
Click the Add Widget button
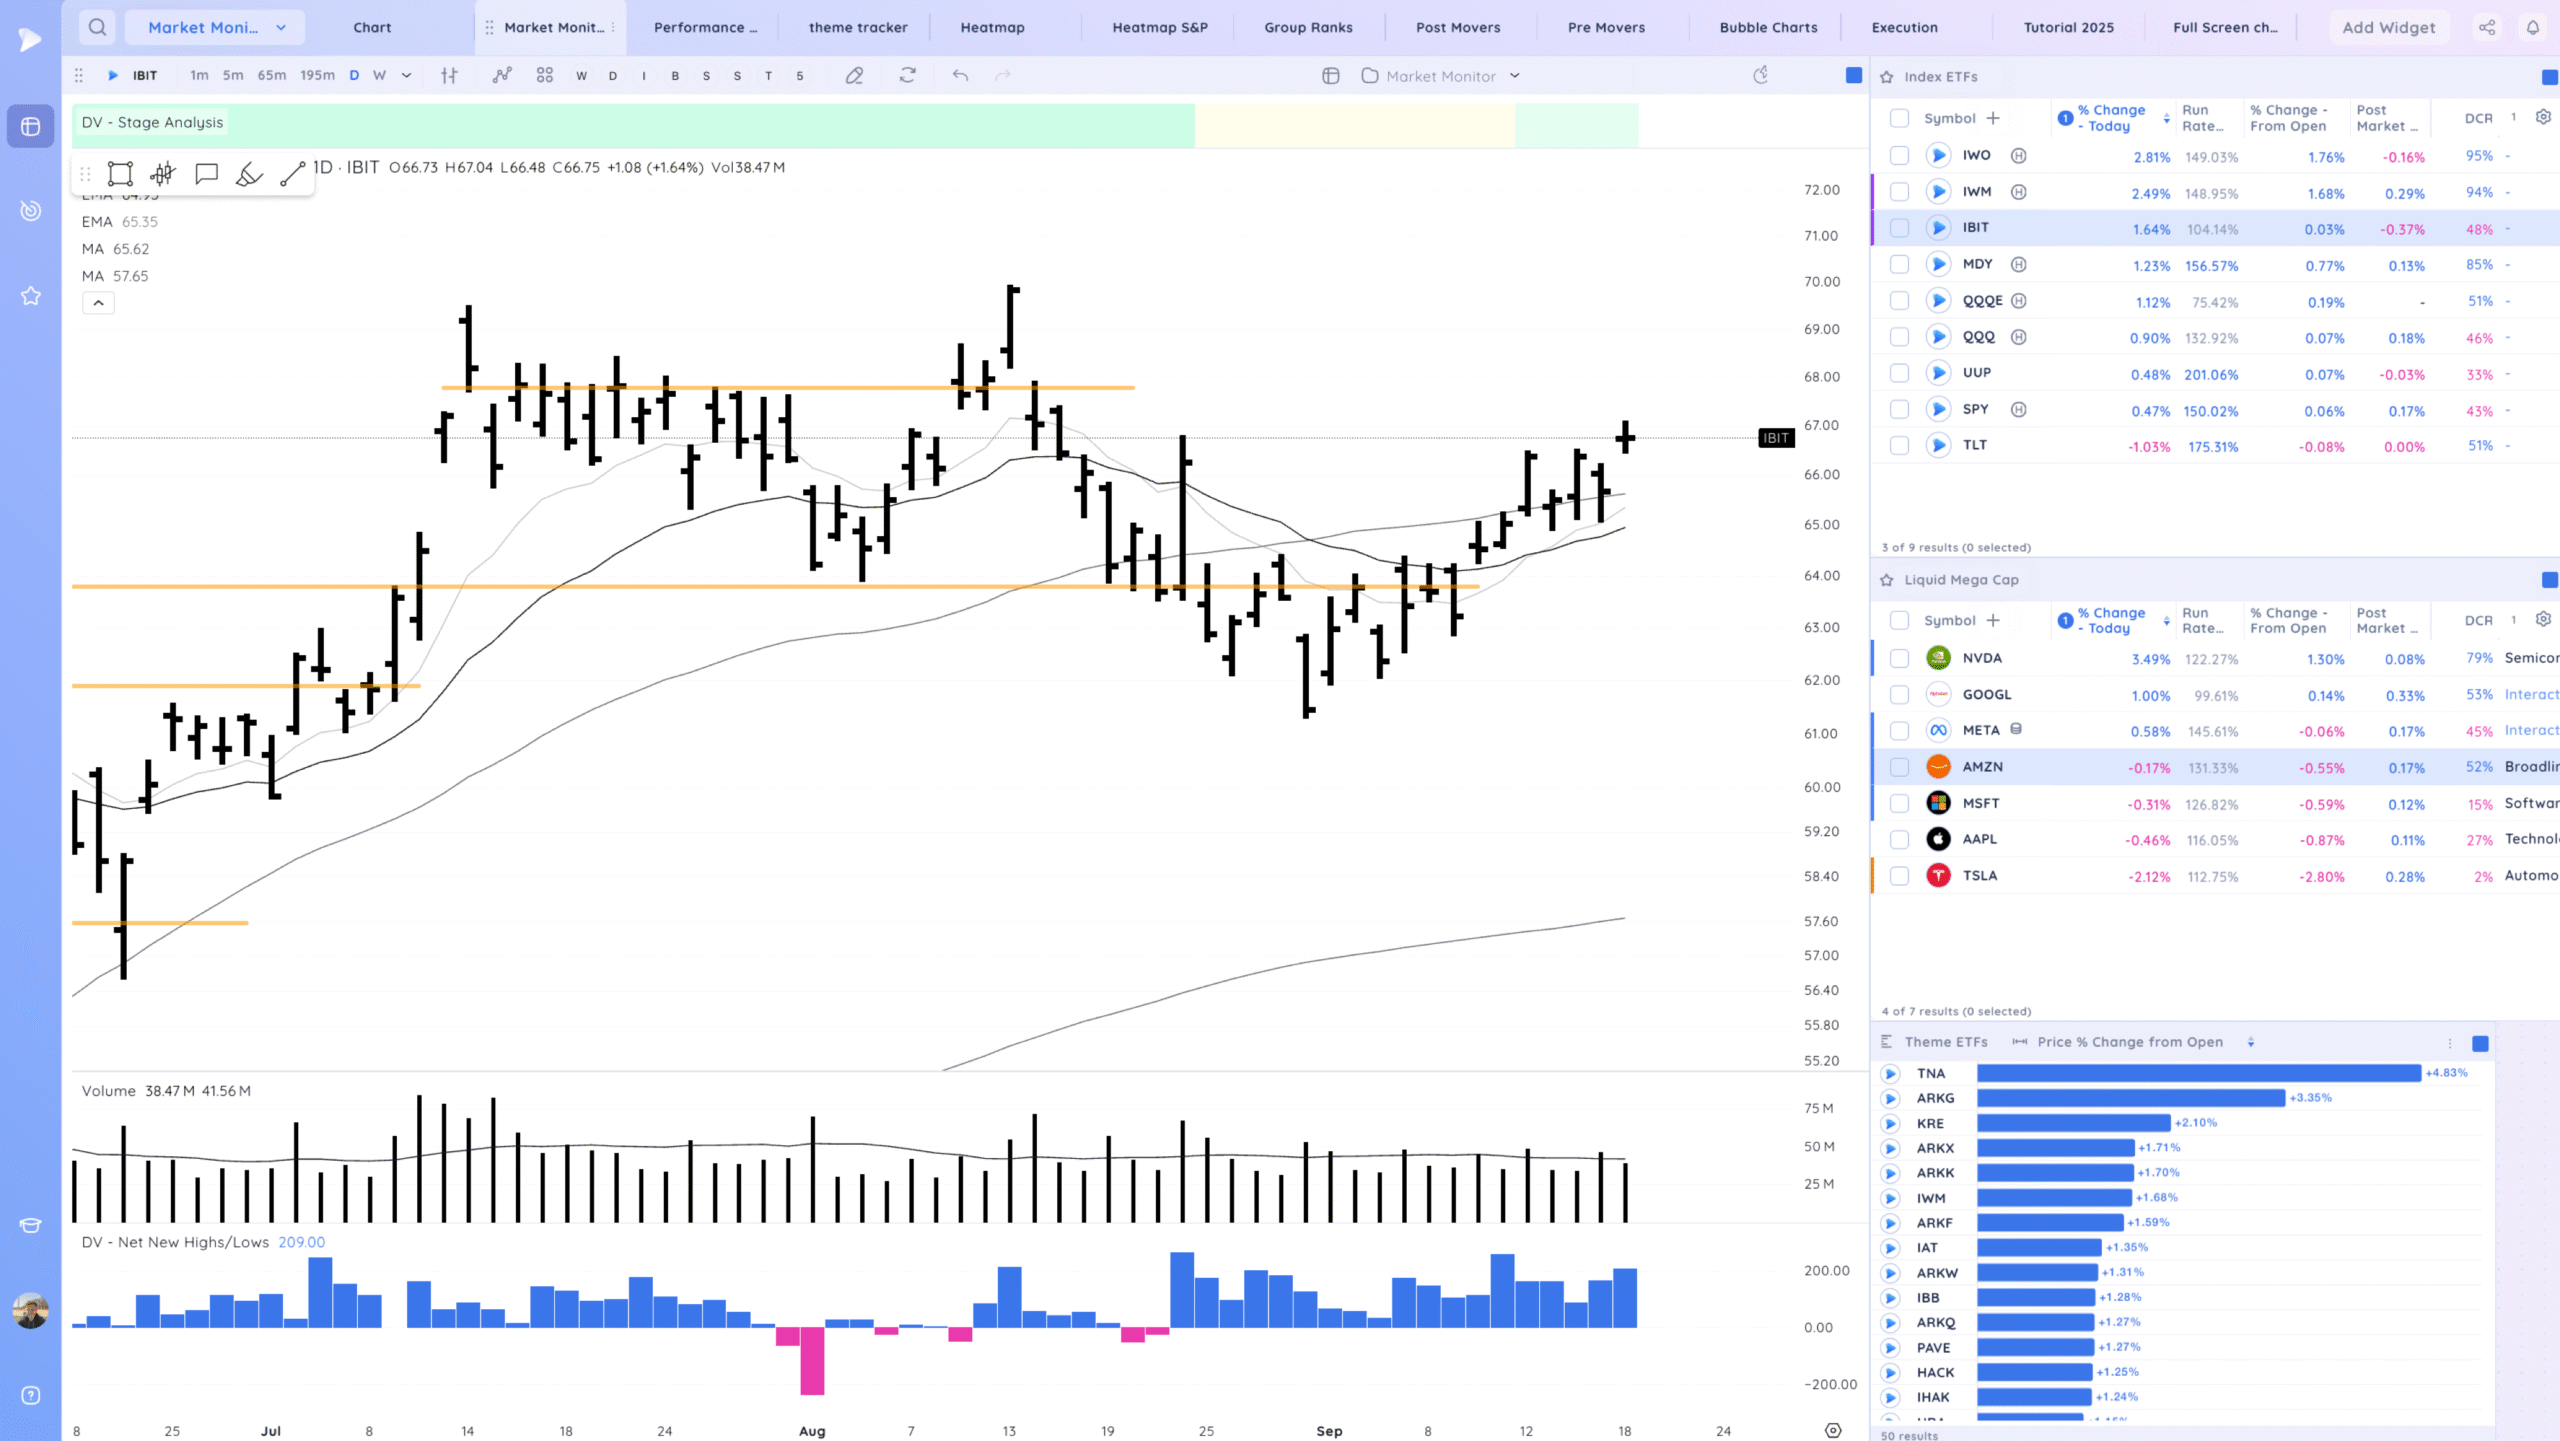[x=2388, y=27]
